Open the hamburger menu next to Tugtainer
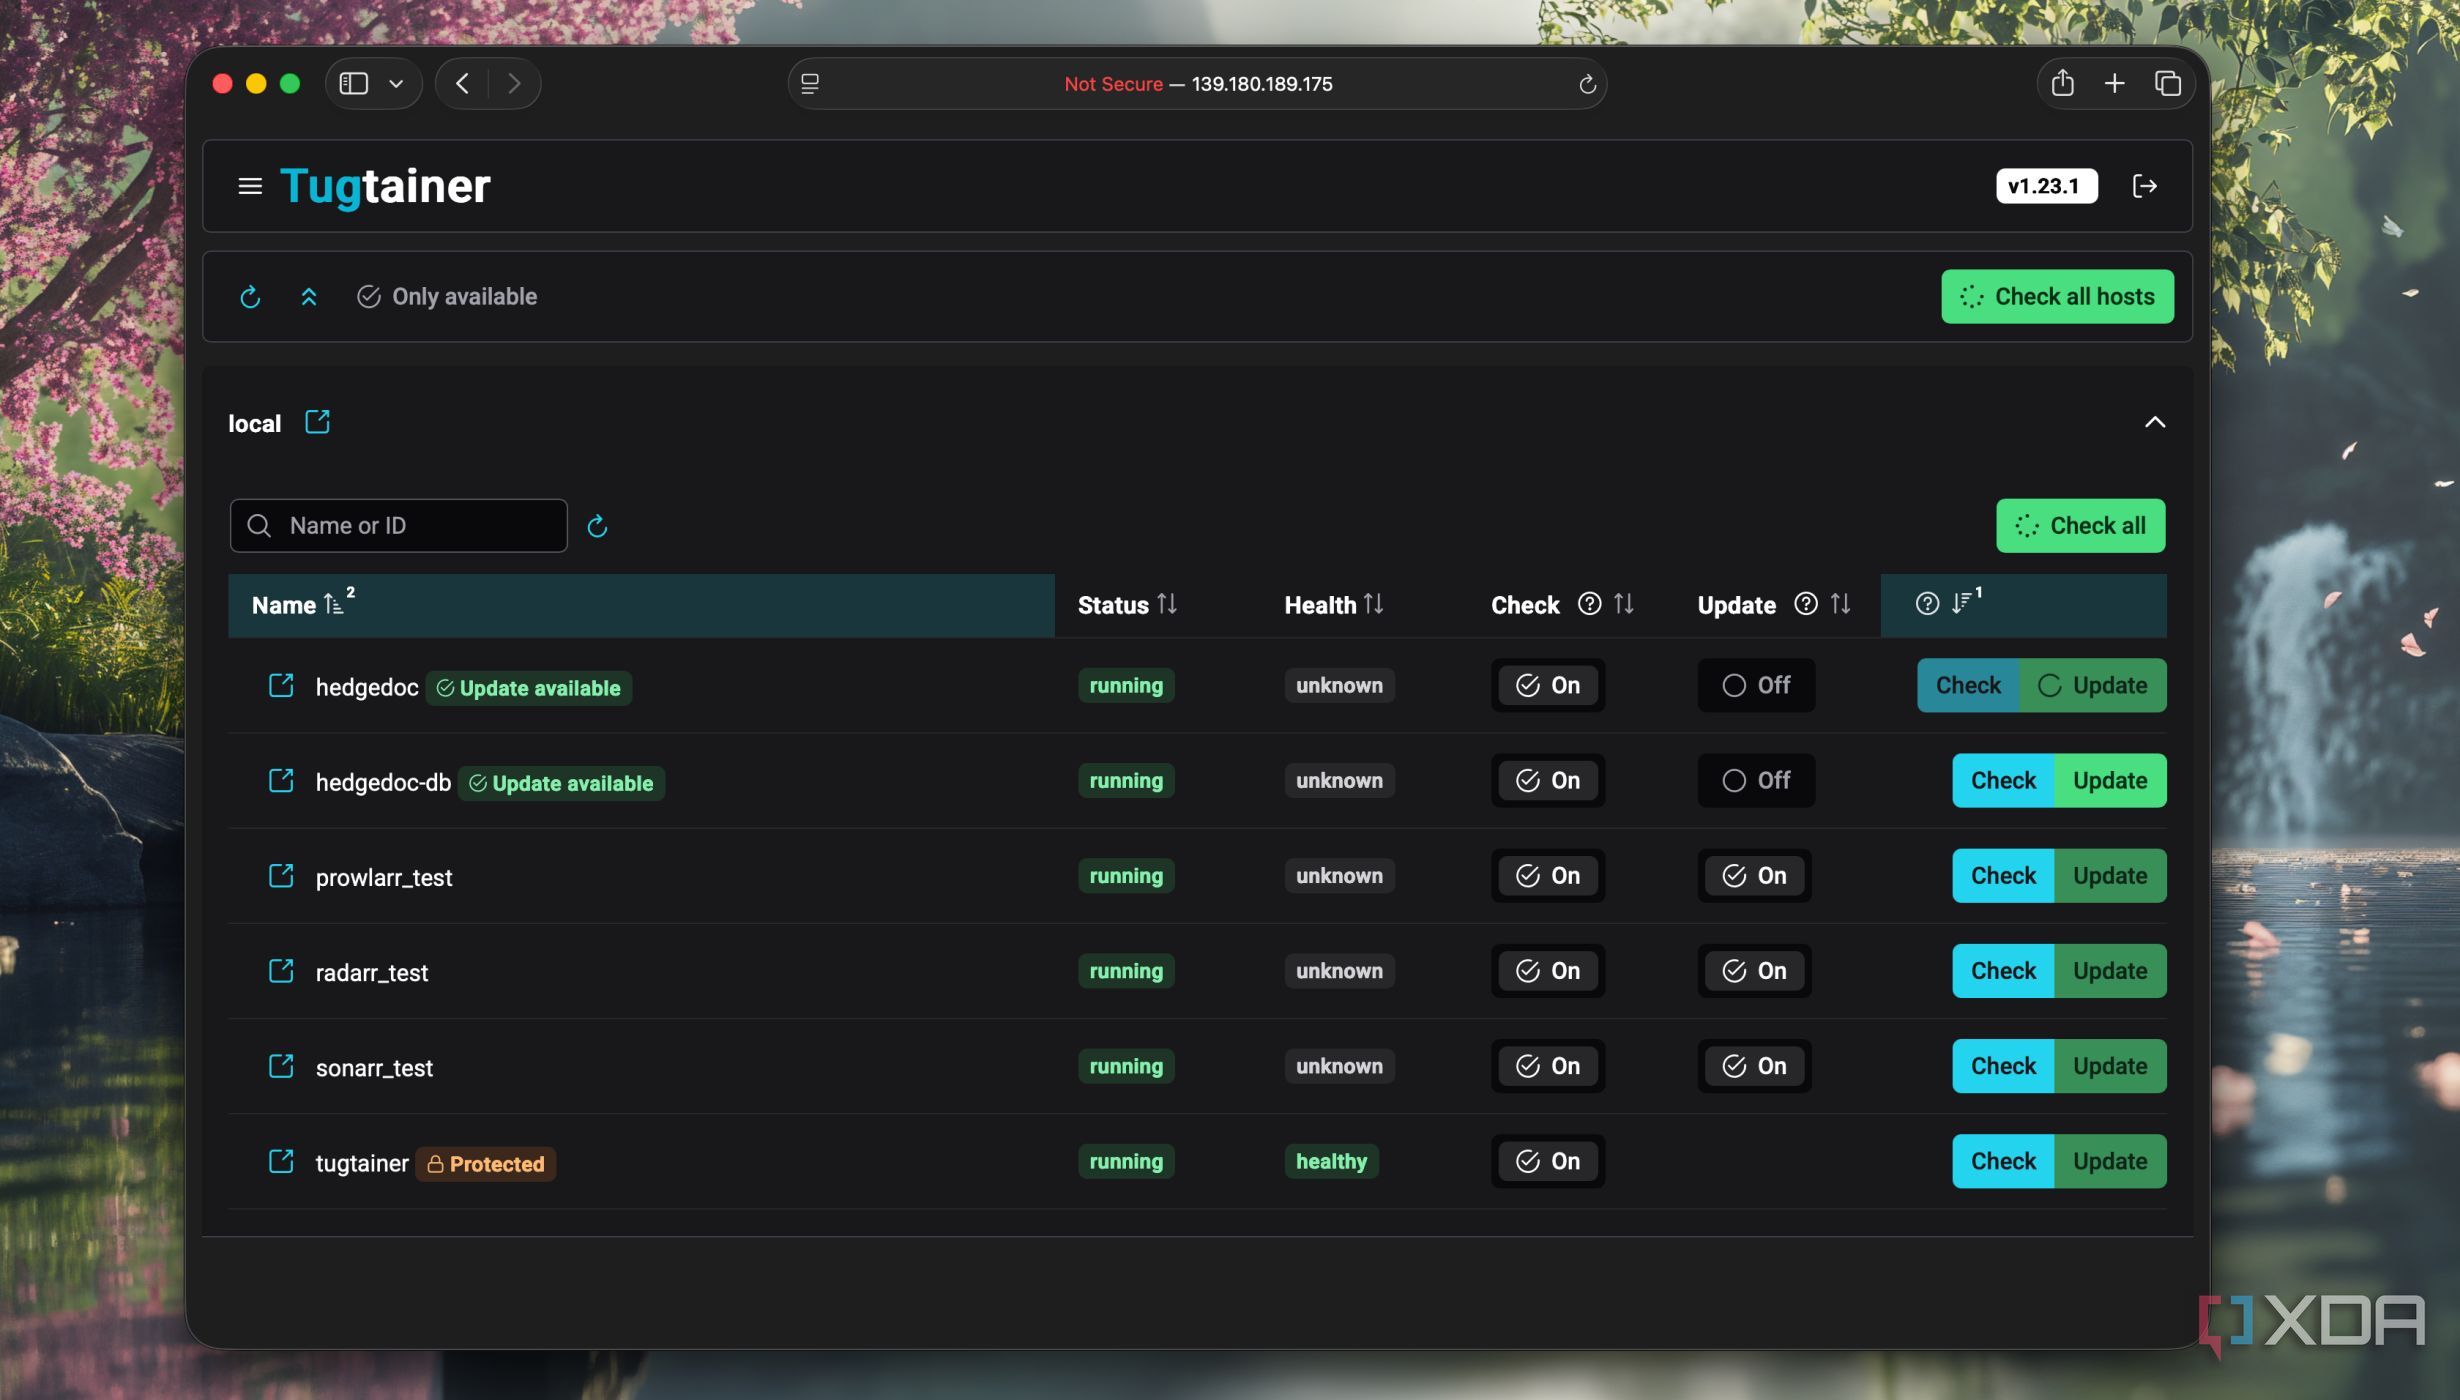Image resolution: width=2460 pixels, height=1400 pixels. (x=250, y=186)
